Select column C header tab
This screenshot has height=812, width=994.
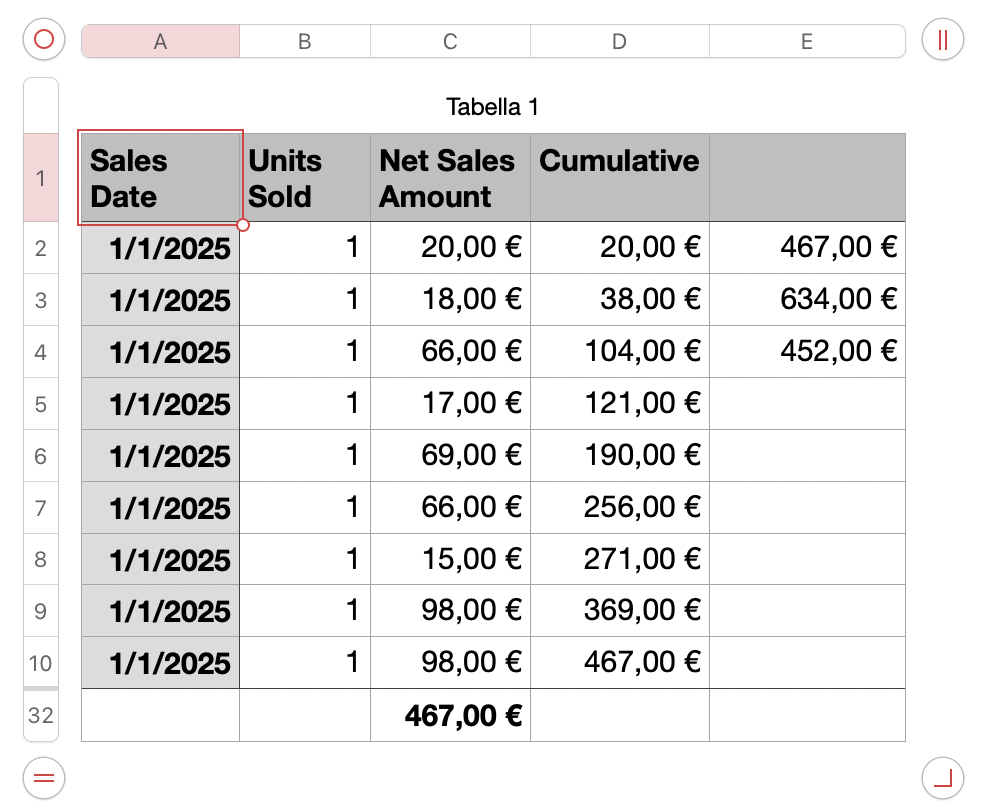(450, 41)
